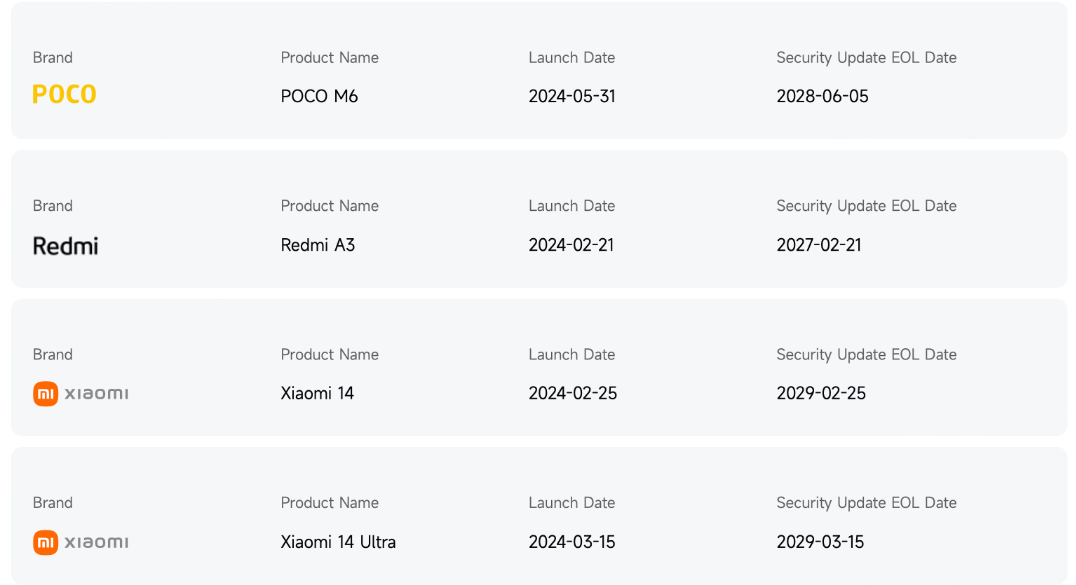Click Security Update EOL Date label in Xiaomi 14 Ultra card

click(866, 503)
